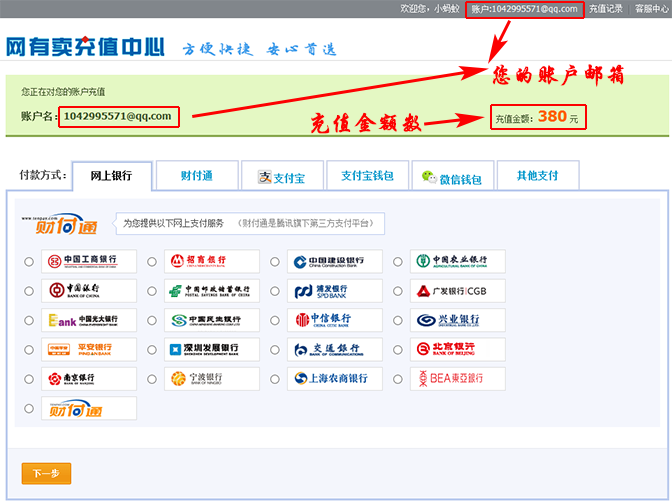Click the 中国民生银行 logo card
This screenshot has width=672, height=504.
coord(212,320)
